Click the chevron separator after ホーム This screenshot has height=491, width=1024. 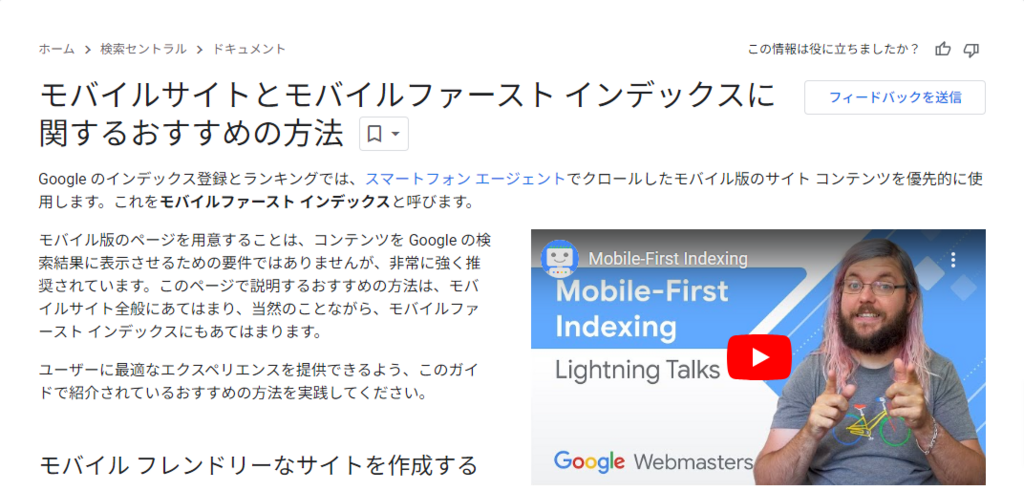[x=87, y=50]
